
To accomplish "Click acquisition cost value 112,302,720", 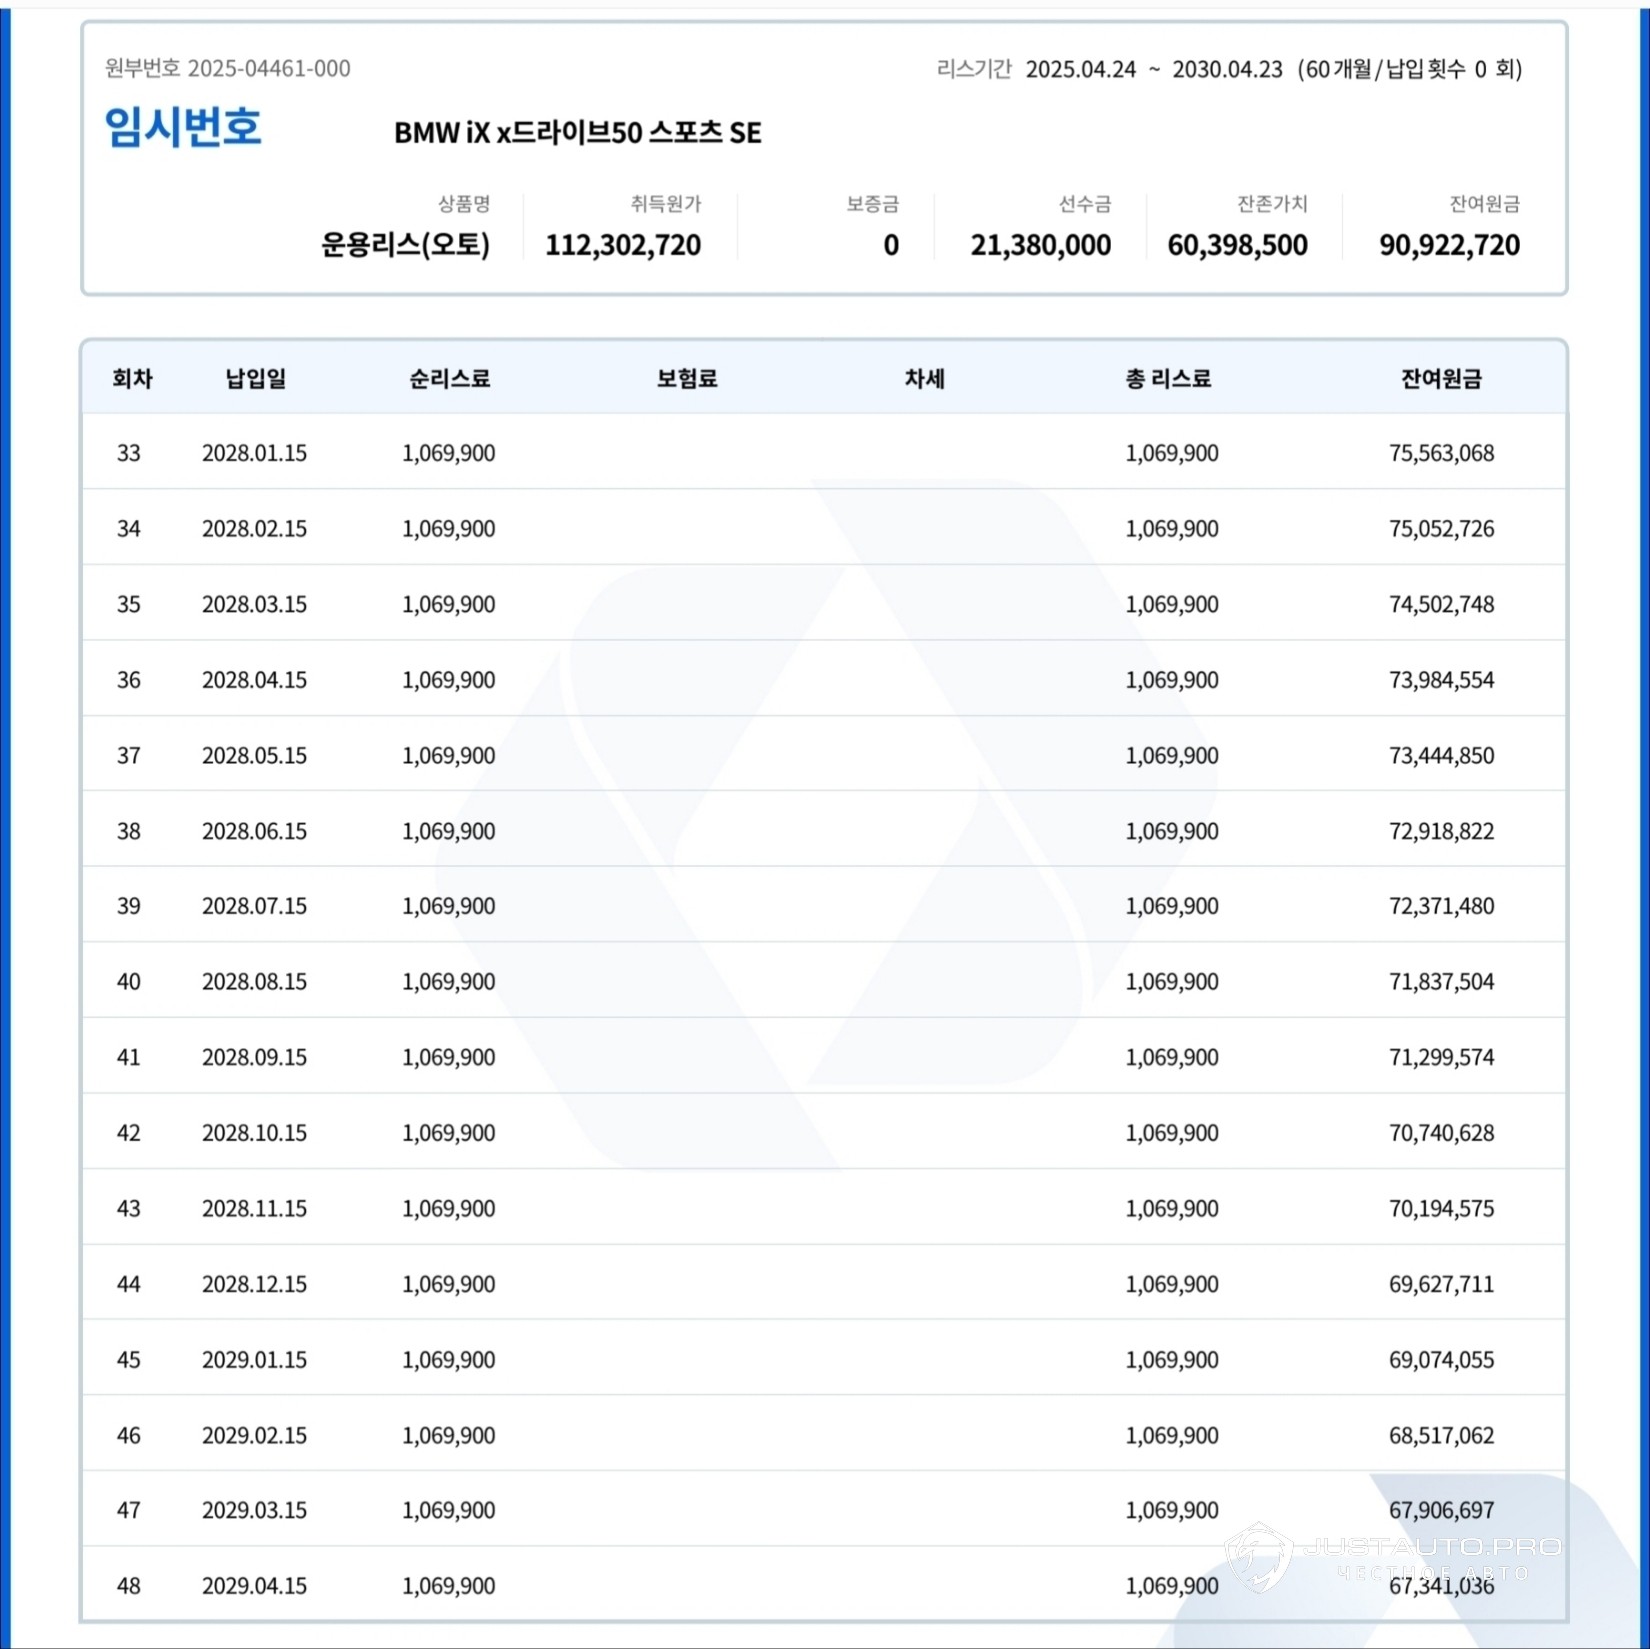I will [x=623, y=245].
